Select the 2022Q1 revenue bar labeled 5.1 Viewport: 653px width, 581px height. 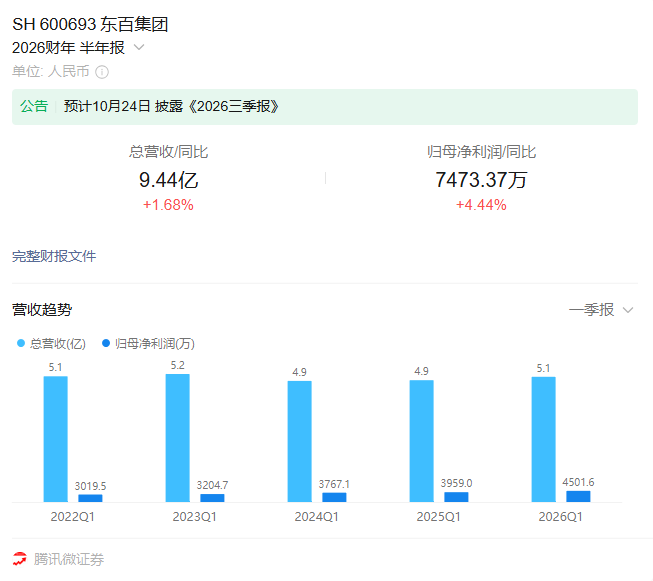click(x=55, y=439)
